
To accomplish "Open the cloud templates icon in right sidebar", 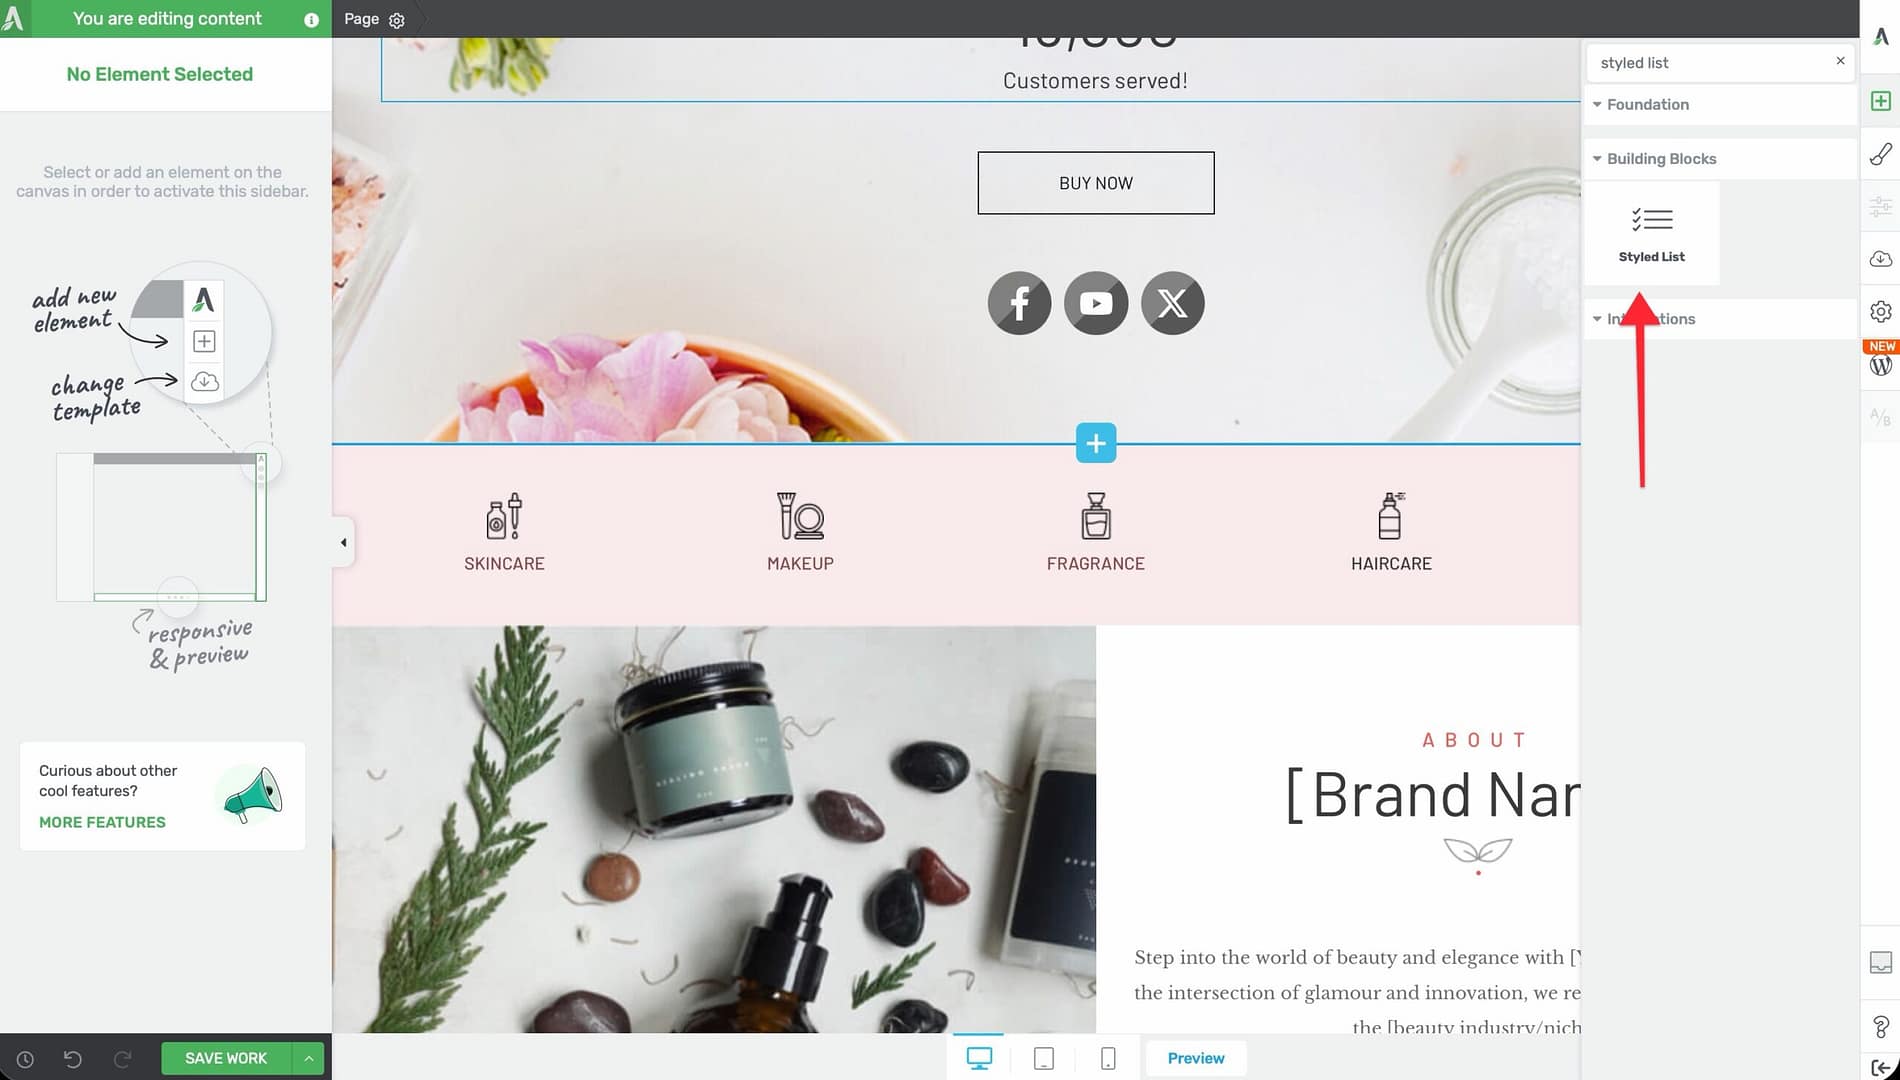I will (x=1880, y=259).
